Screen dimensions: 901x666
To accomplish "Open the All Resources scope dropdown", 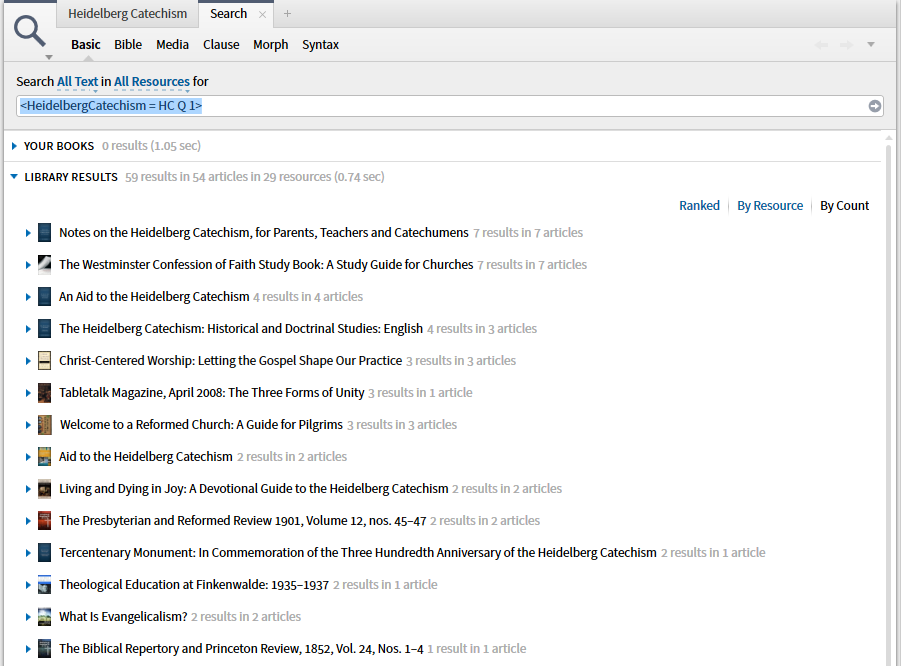I will tap(152, 82).
